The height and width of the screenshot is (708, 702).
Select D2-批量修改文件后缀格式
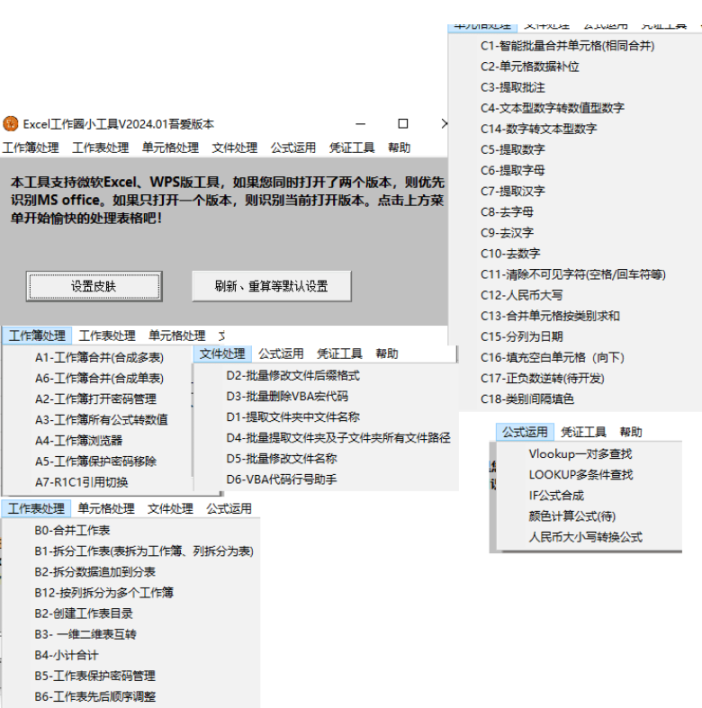(x=293, y=376)
